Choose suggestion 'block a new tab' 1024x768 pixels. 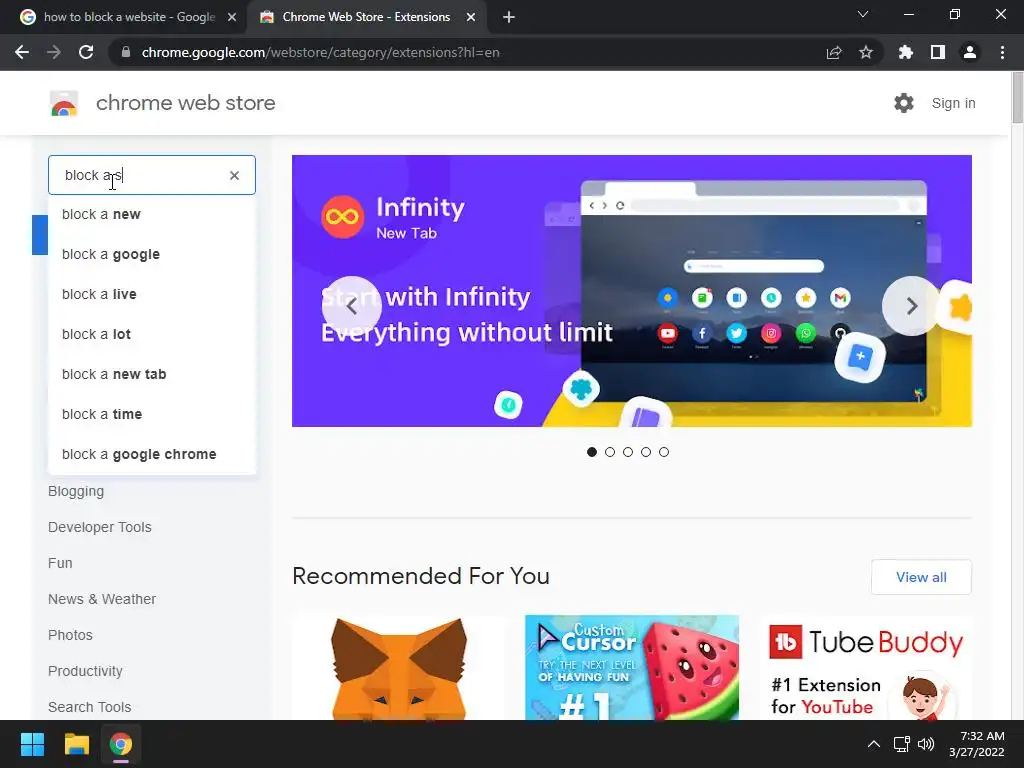152,374
